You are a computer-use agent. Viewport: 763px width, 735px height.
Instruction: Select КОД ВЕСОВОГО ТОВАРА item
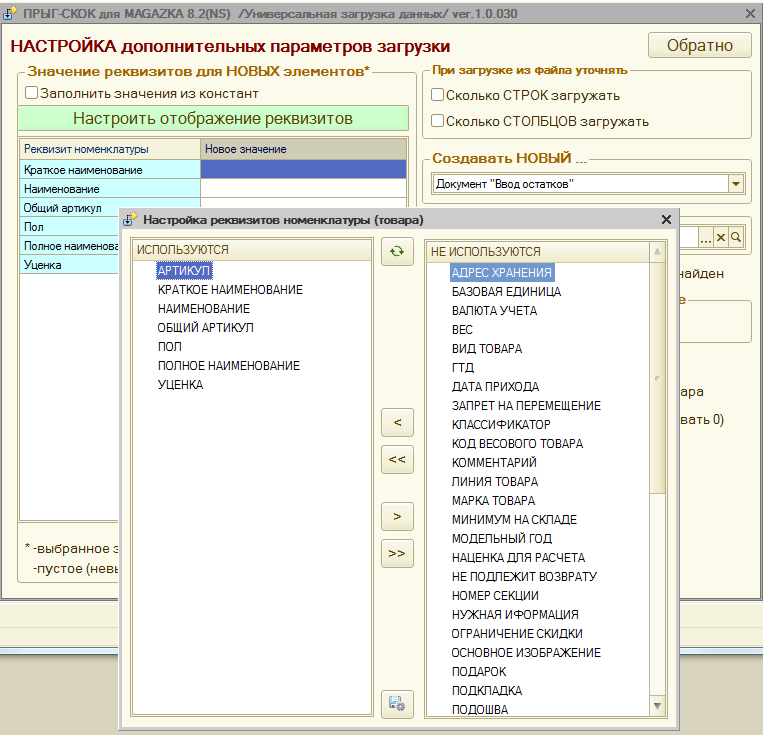click(517, 443)
